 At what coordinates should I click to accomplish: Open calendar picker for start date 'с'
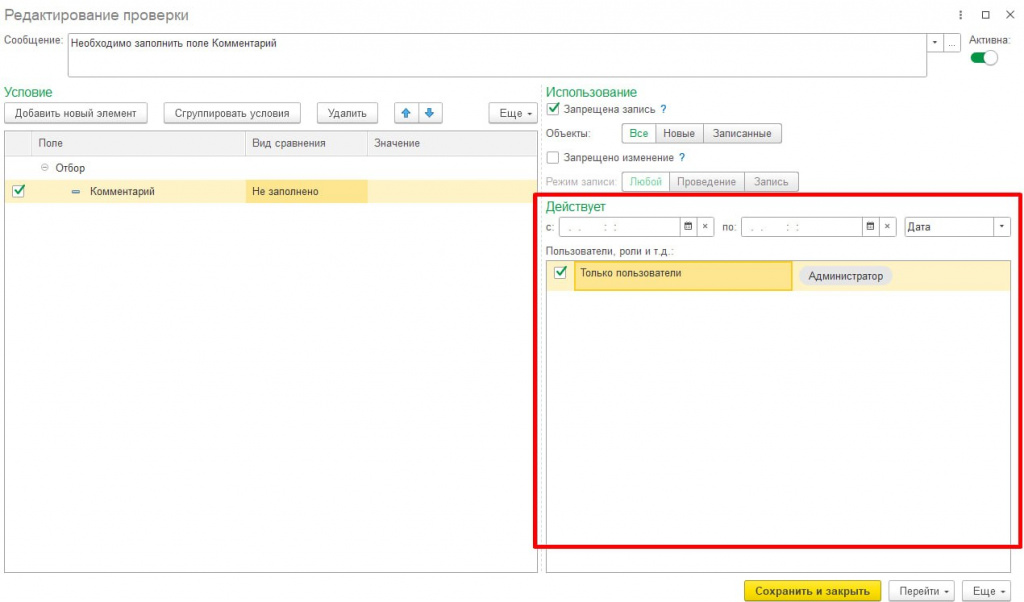[688, 227]
